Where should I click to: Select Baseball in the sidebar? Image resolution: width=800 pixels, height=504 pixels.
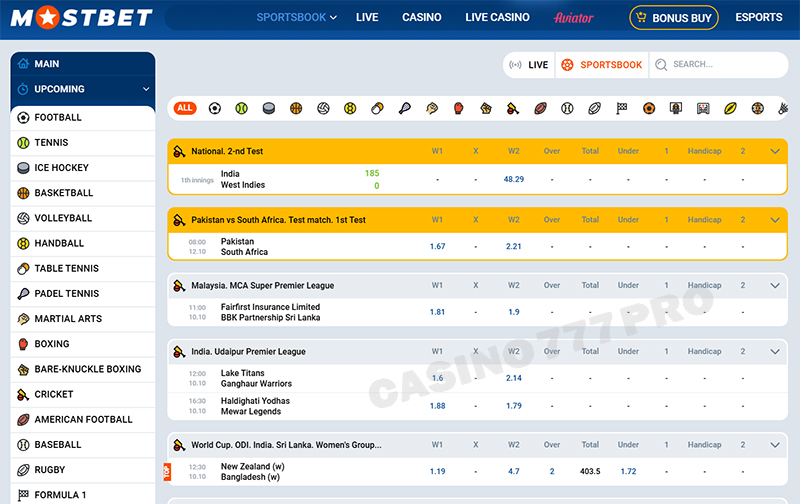(83, 445)
